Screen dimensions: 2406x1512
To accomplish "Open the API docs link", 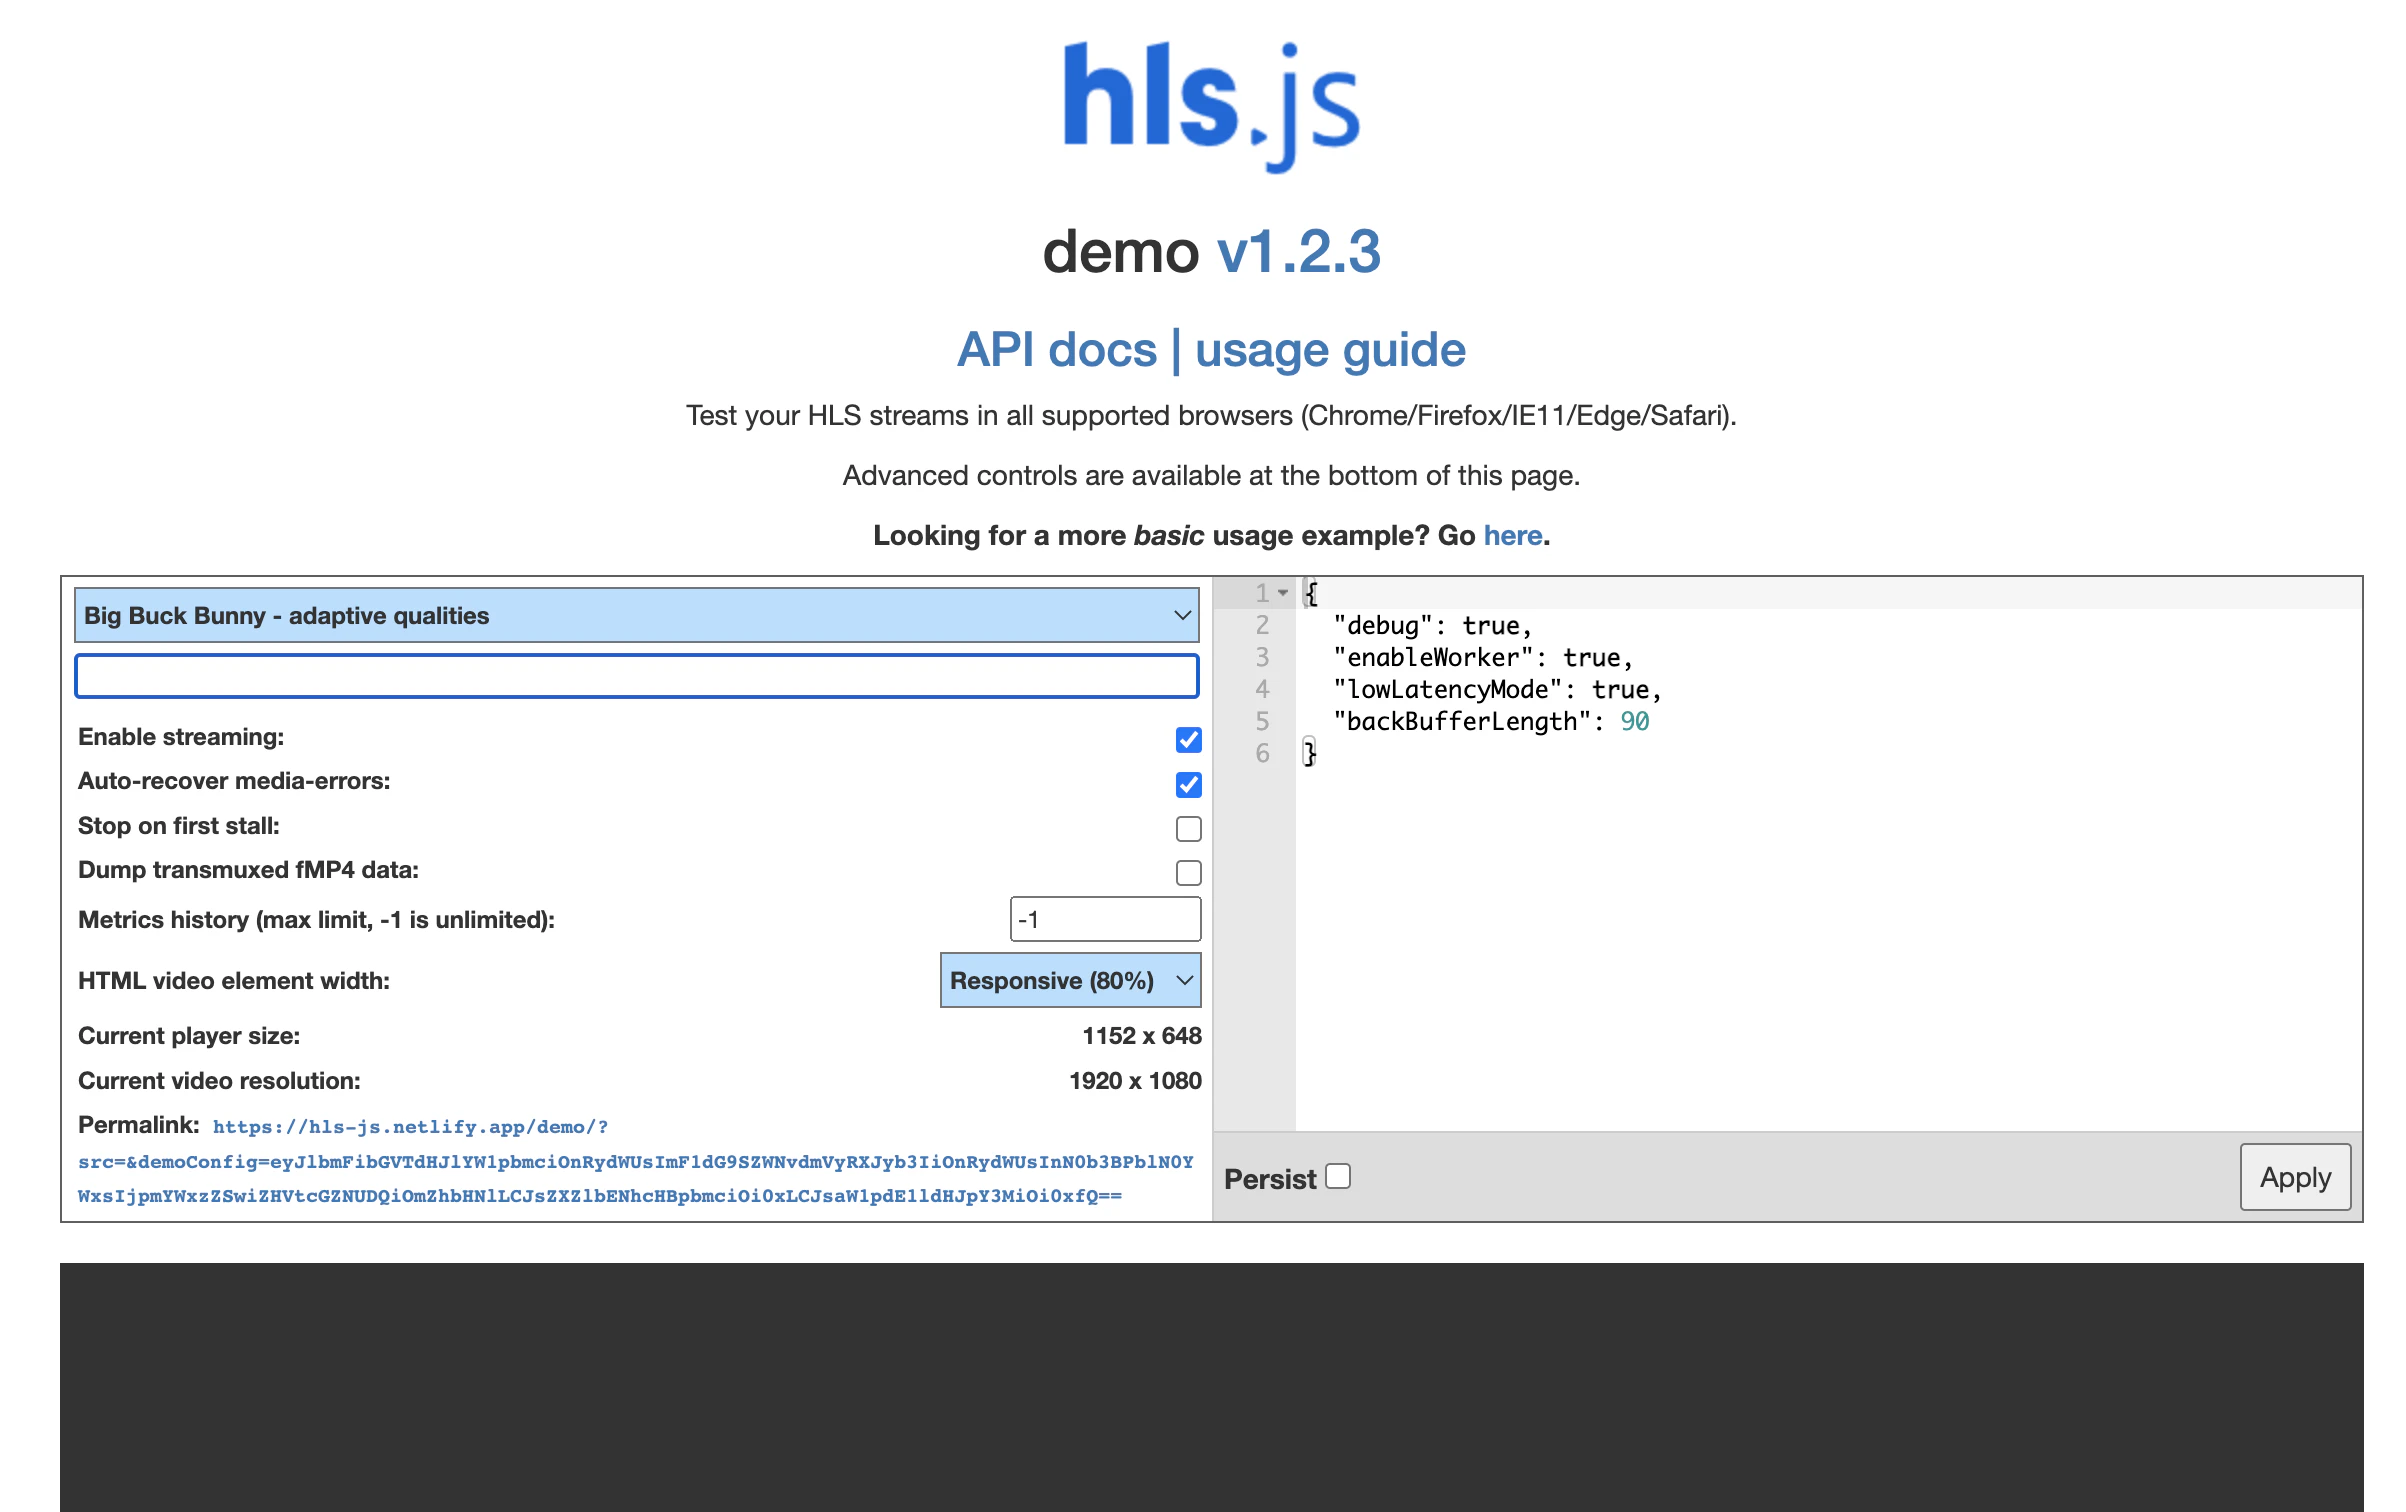I will [x=1056, y=350].
